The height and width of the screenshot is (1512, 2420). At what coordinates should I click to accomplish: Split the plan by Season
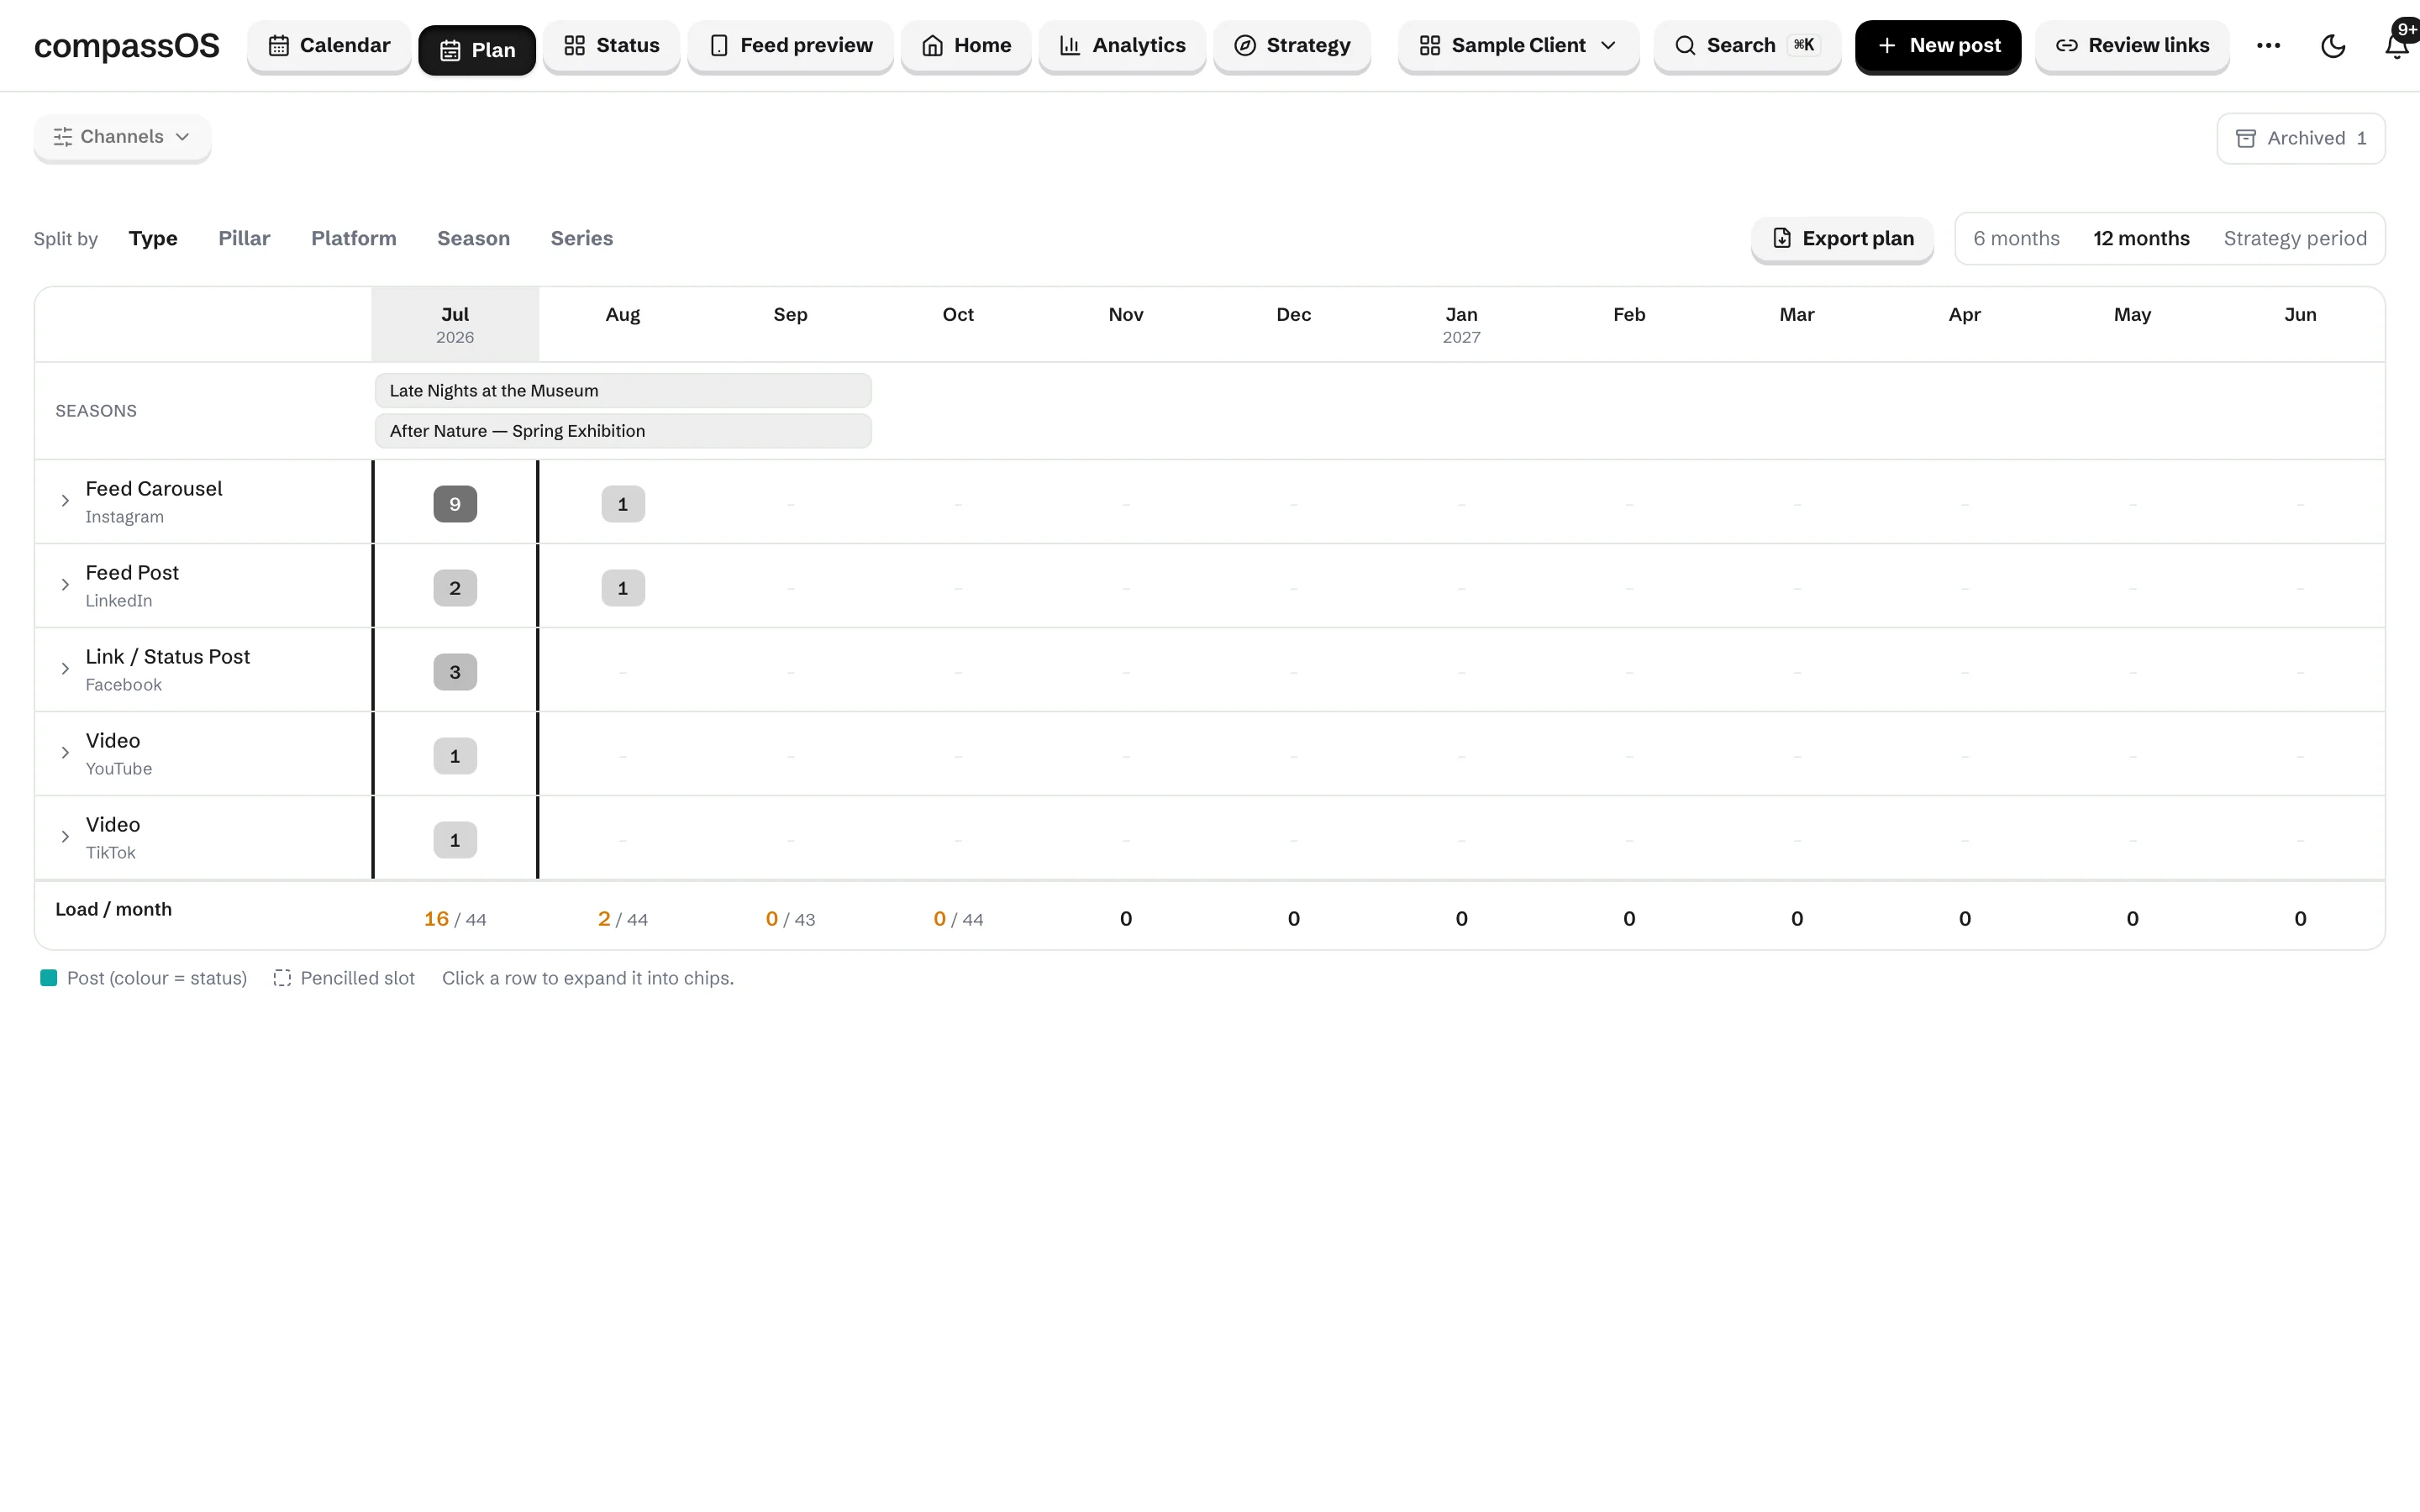[473, 238]
